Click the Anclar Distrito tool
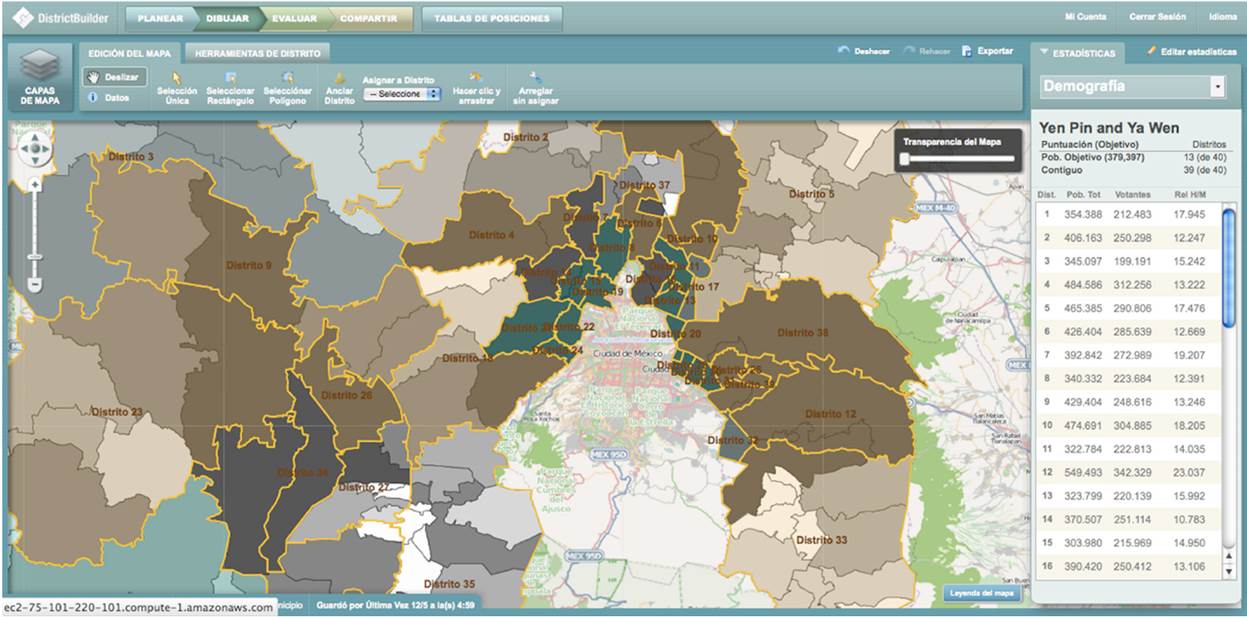1247x617 pixels. pyautogui.click(x=340, y=89)
